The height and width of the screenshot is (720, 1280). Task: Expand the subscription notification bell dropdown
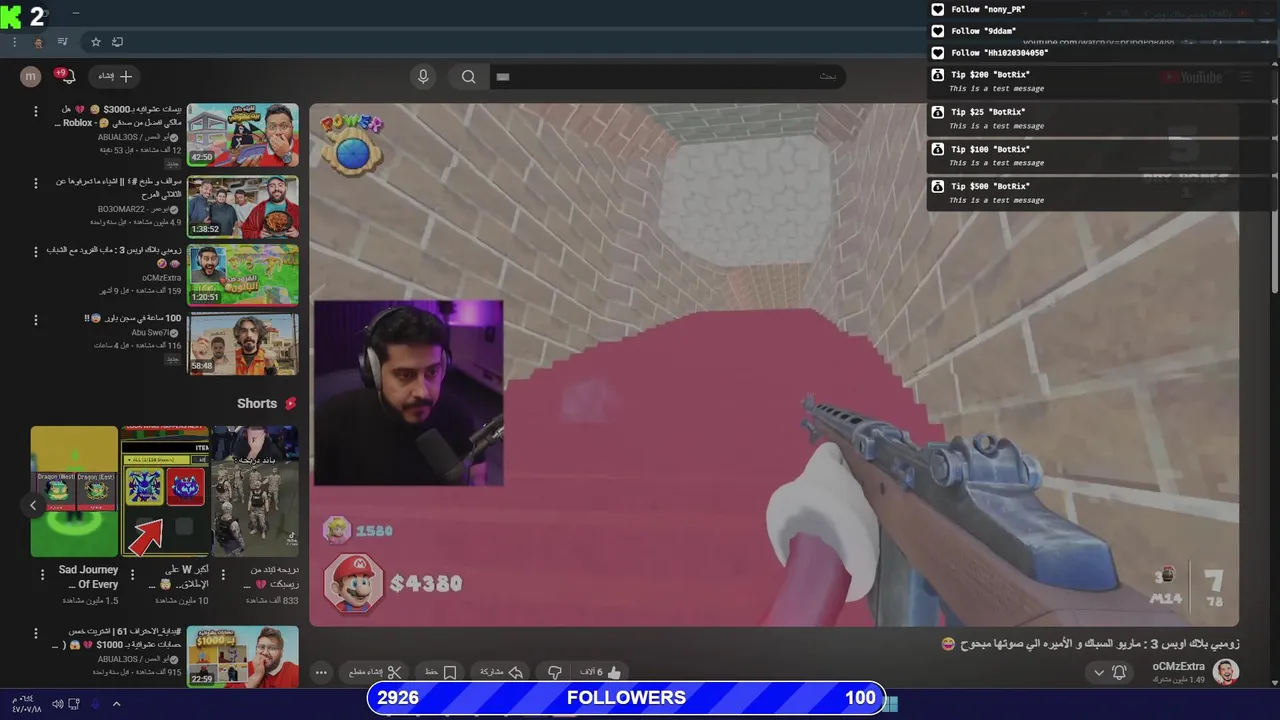coord(1110,673)
